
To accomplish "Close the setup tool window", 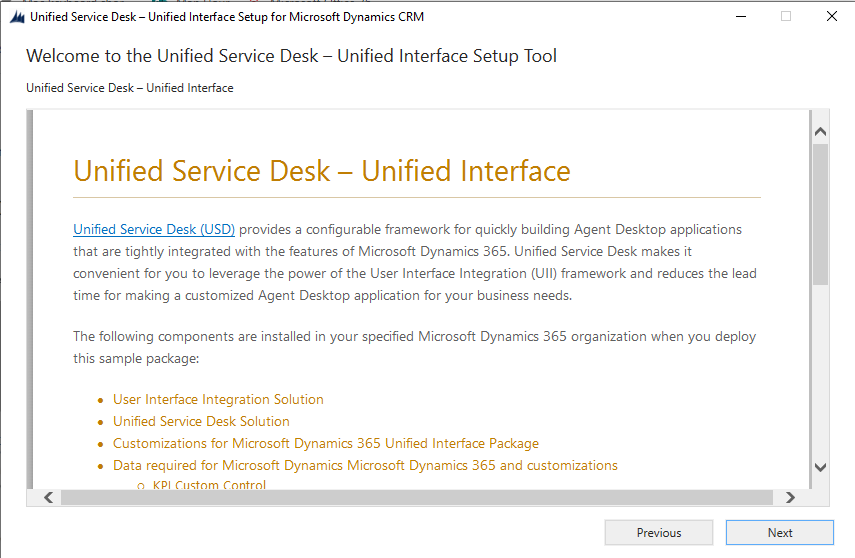I will point(832,16).
